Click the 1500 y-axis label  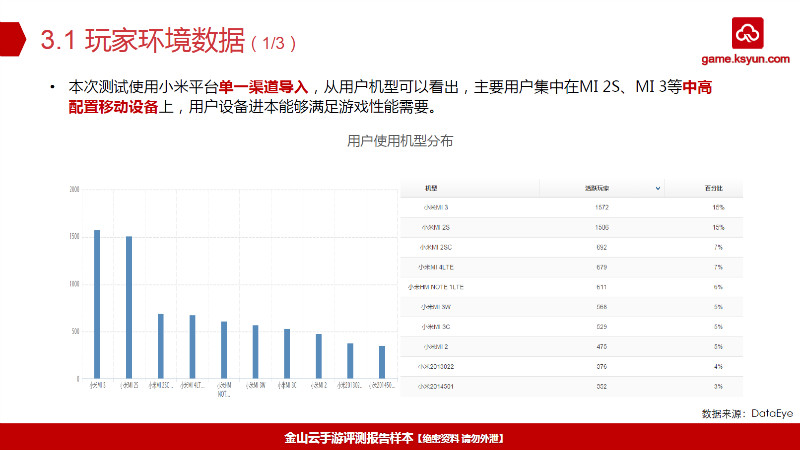pyautogui.click(x=74, y=237)
